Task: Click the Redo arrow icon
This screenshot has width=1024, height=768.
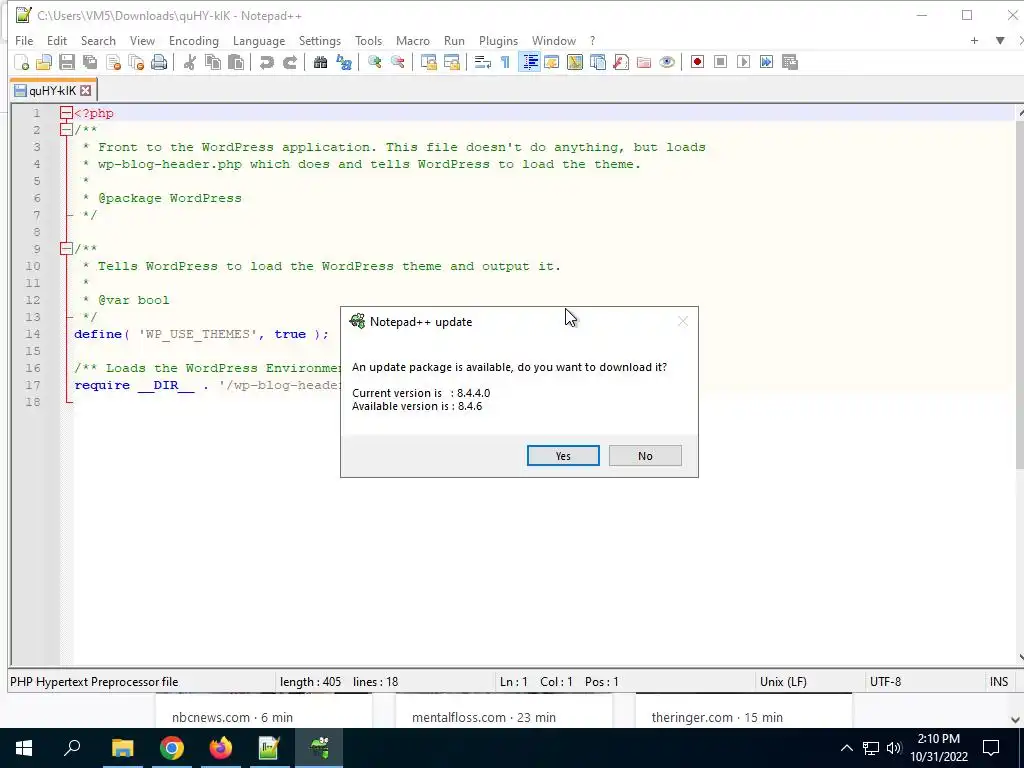Action: pos(289,63)
